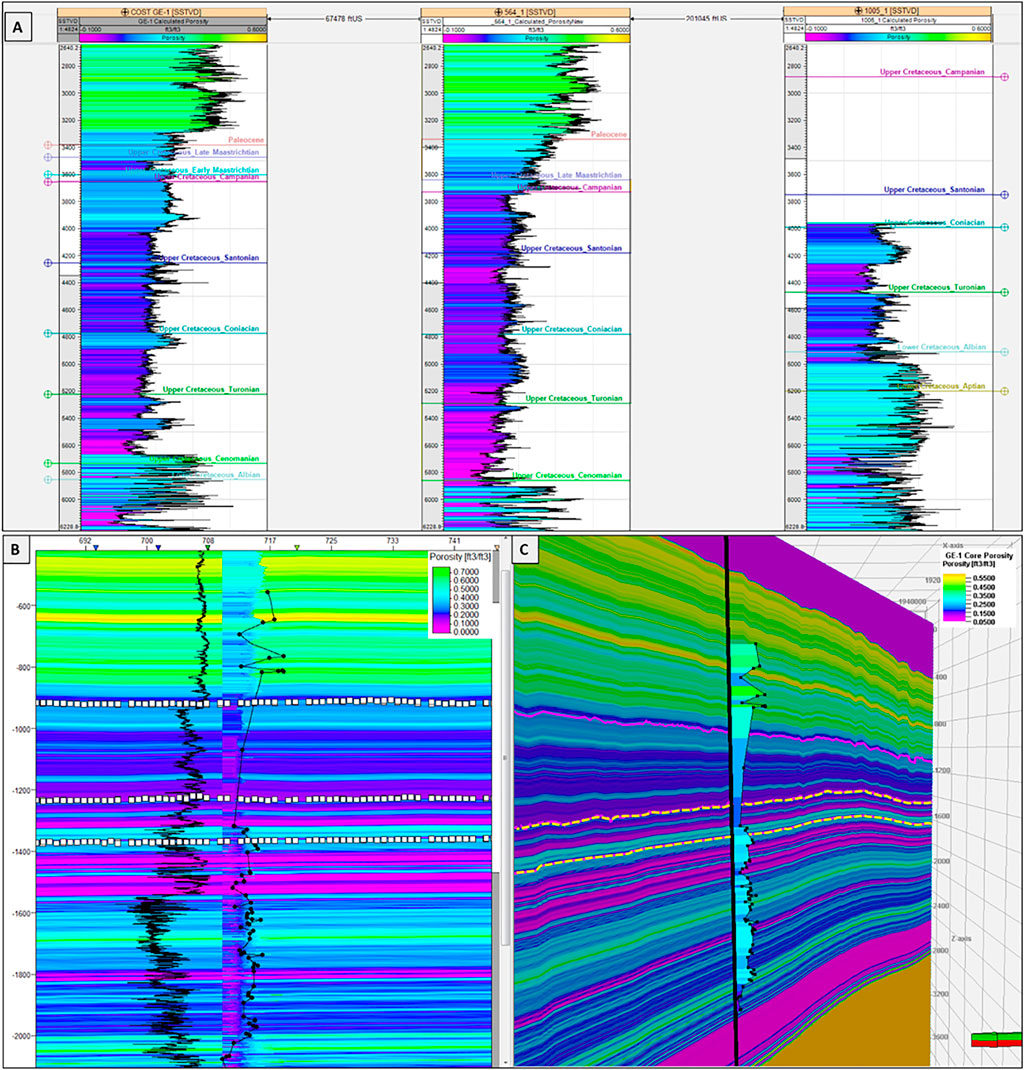The height and width of the screenshot is (1070, 1024).
Task: Click the green triangle marker at 708 in panel B
Action: pyautogui.click(x=208, y=548)
